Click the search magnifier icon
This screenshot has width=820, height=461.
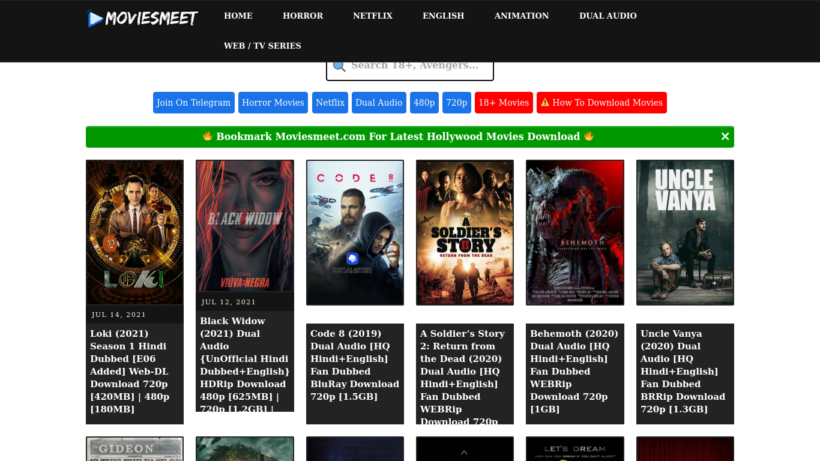[339, 66]
